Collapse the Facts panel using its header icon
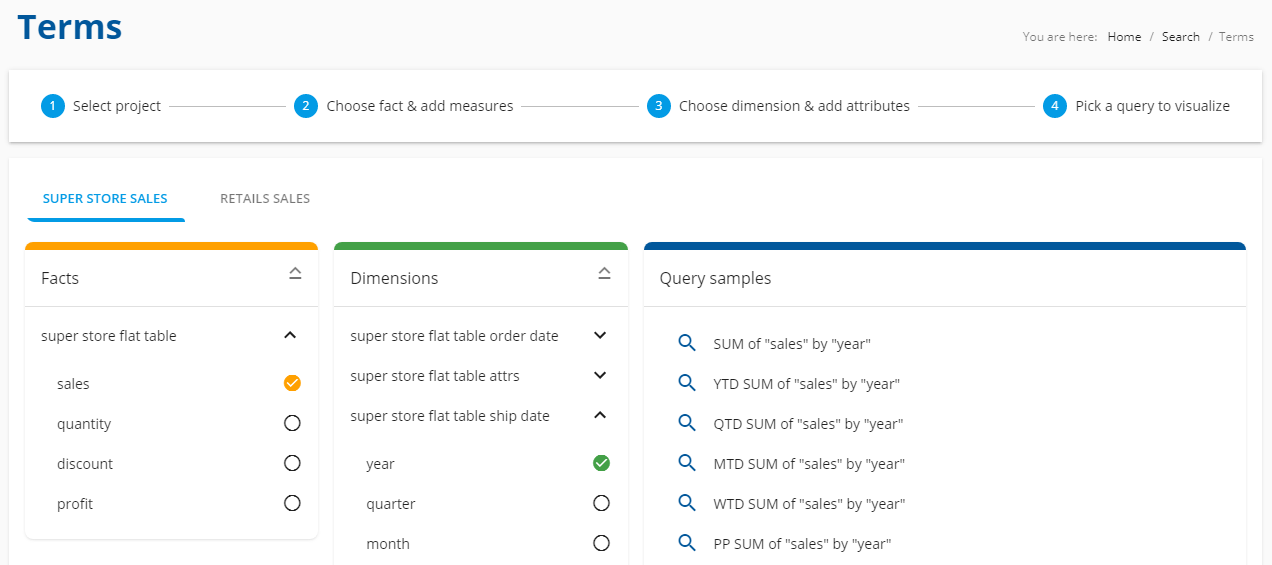The width and height of the screenshot is (1272, 565). 295,273
